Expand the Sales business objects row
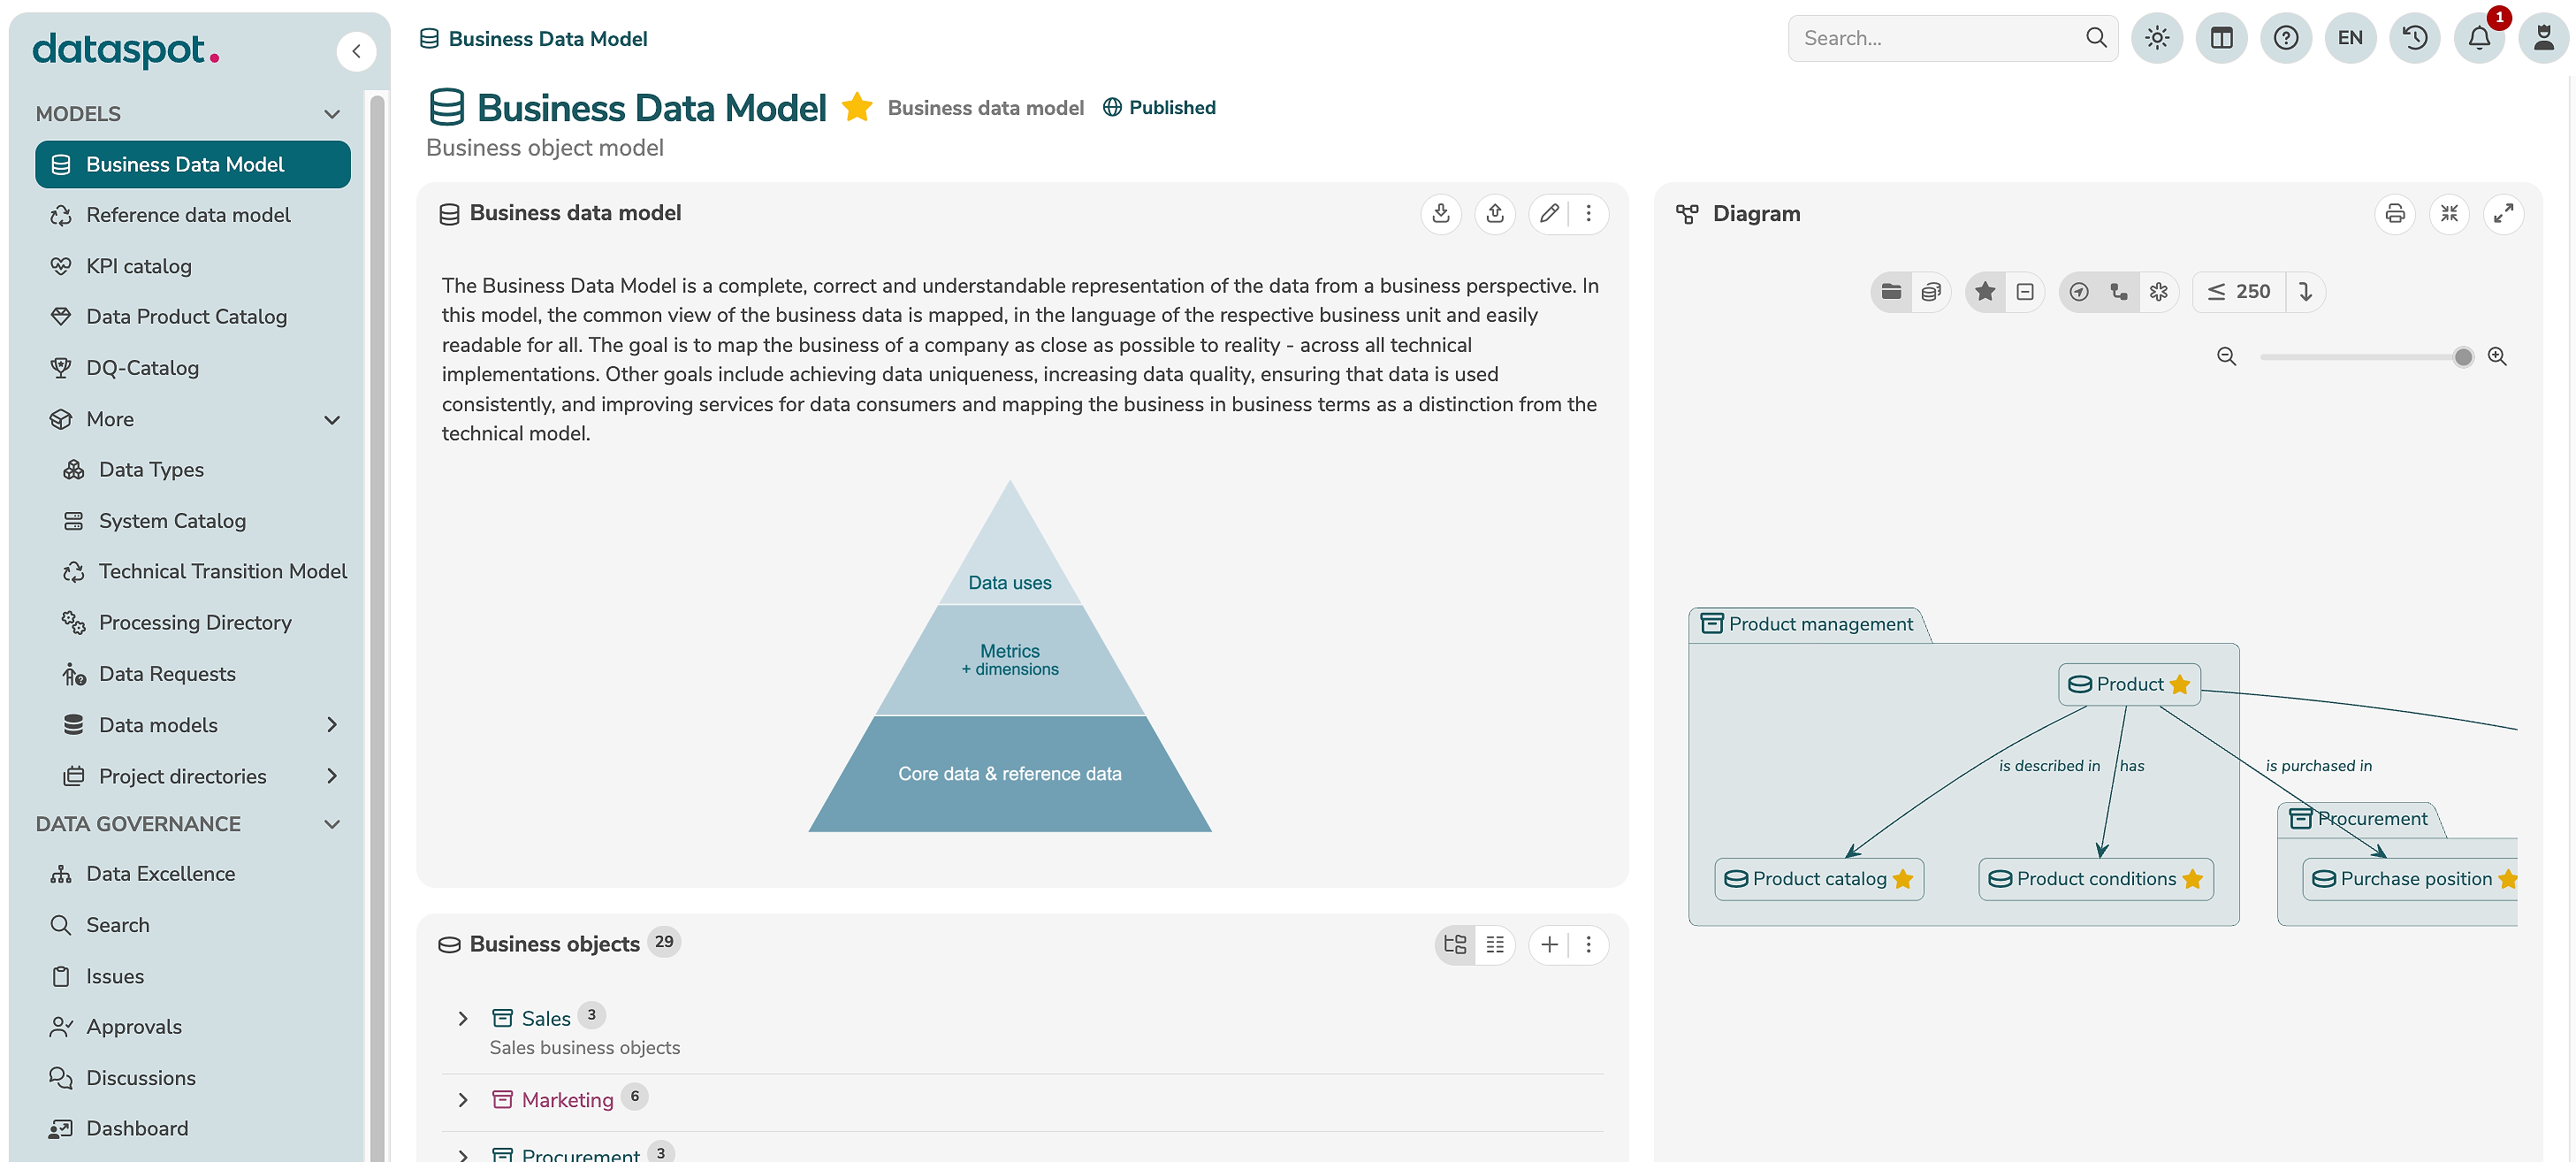 pyautogui.click(x=463, y=1019)
